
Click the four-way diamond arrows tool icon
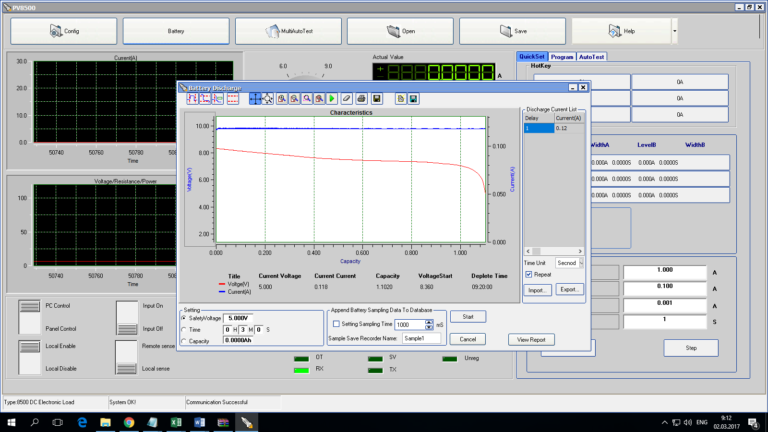[267, 99]
